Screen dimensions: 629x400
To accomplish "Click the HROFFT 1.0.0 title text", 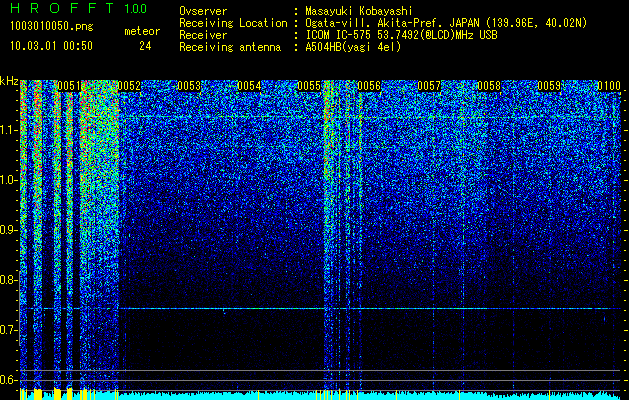I will [x=79, y=8].
